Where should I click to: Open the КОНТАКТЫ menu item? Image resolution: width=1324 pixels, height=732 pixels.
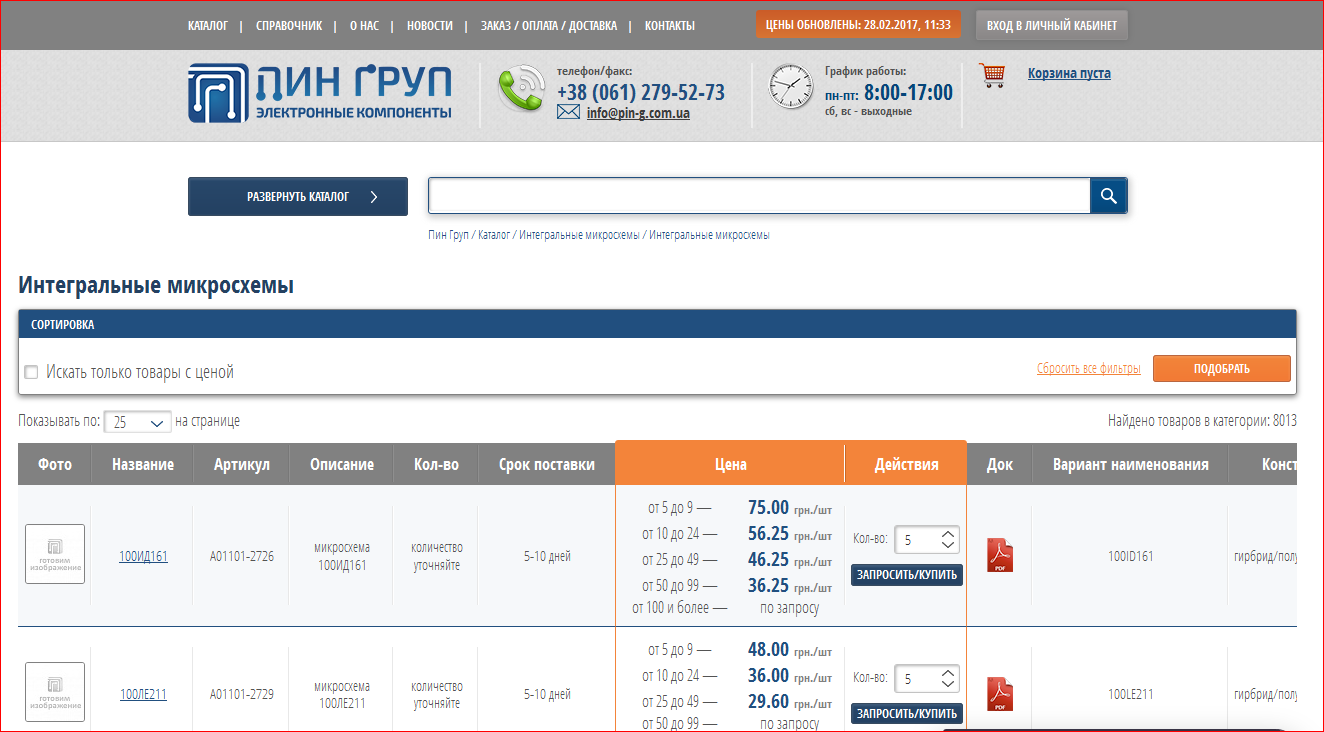point(668,26)
